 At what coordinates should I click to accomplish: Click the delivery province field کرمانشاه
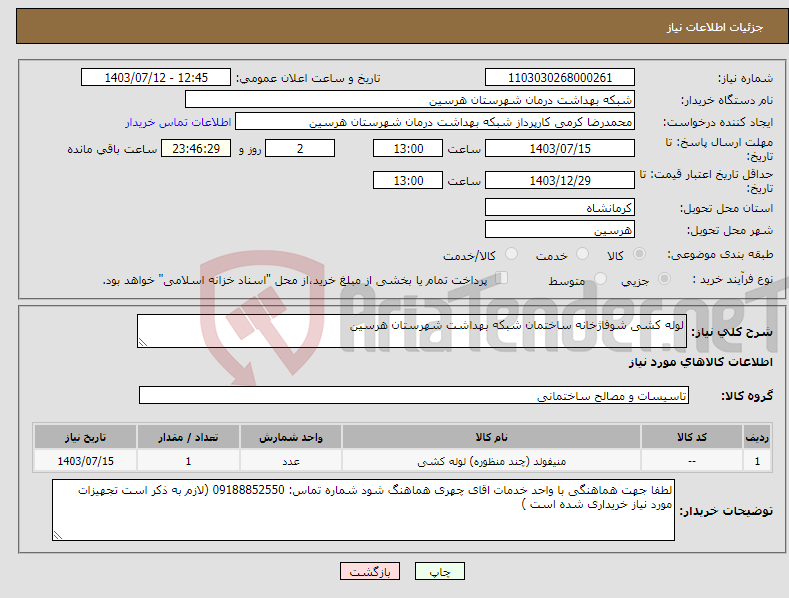[560, 207]
